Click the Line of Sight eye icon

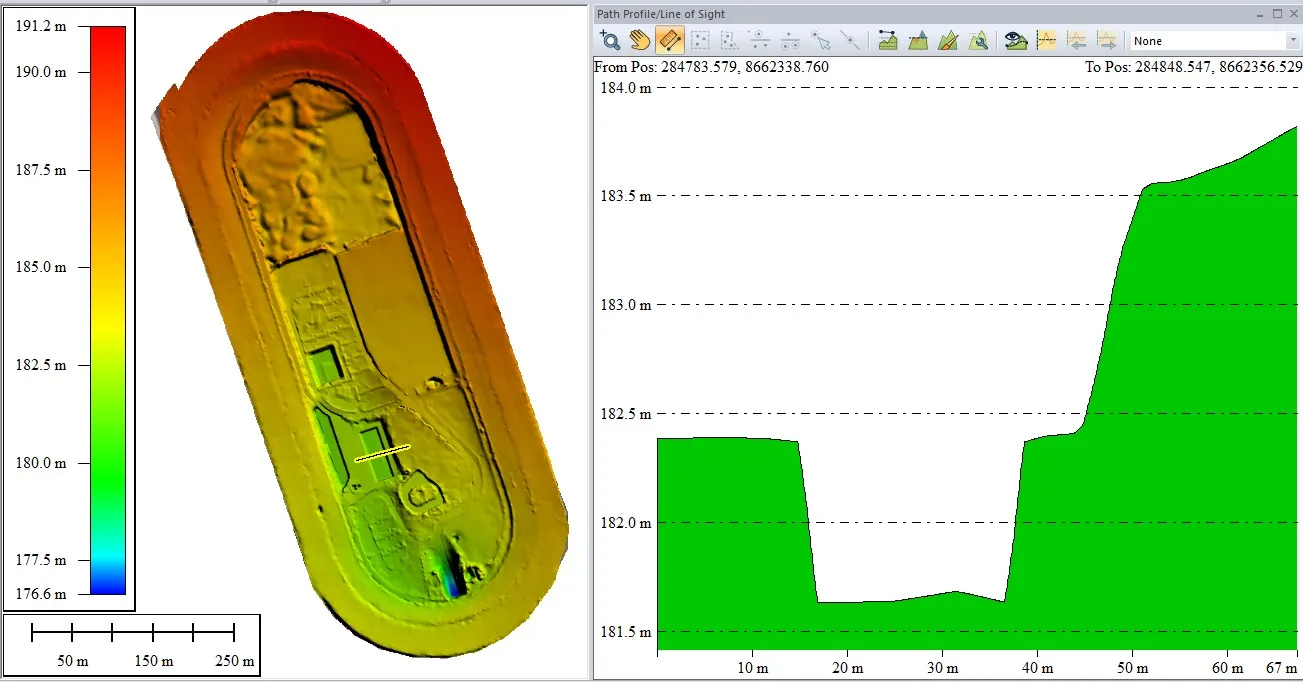(1016, 41)
